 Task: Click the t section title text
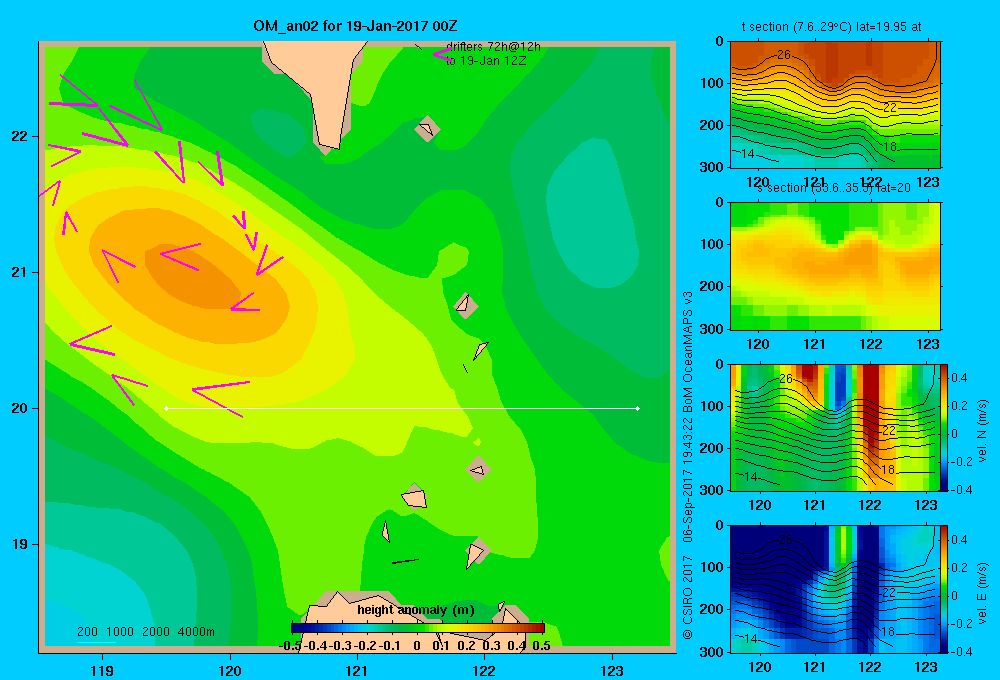pos(831,27)
